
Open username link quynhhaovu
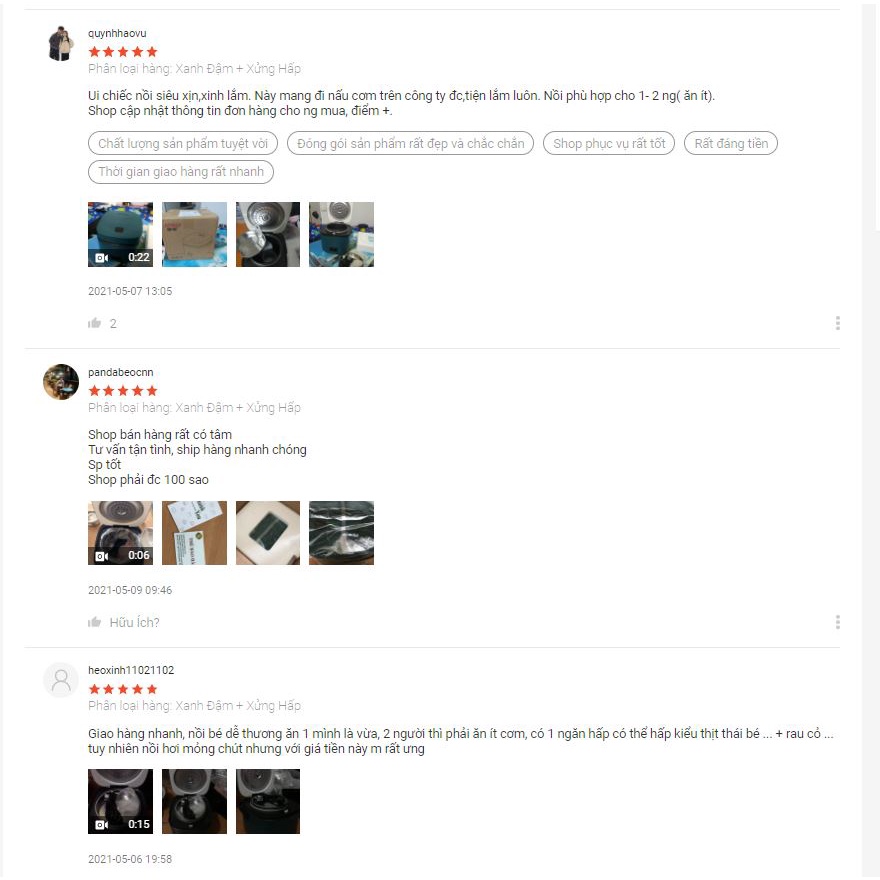117,33
